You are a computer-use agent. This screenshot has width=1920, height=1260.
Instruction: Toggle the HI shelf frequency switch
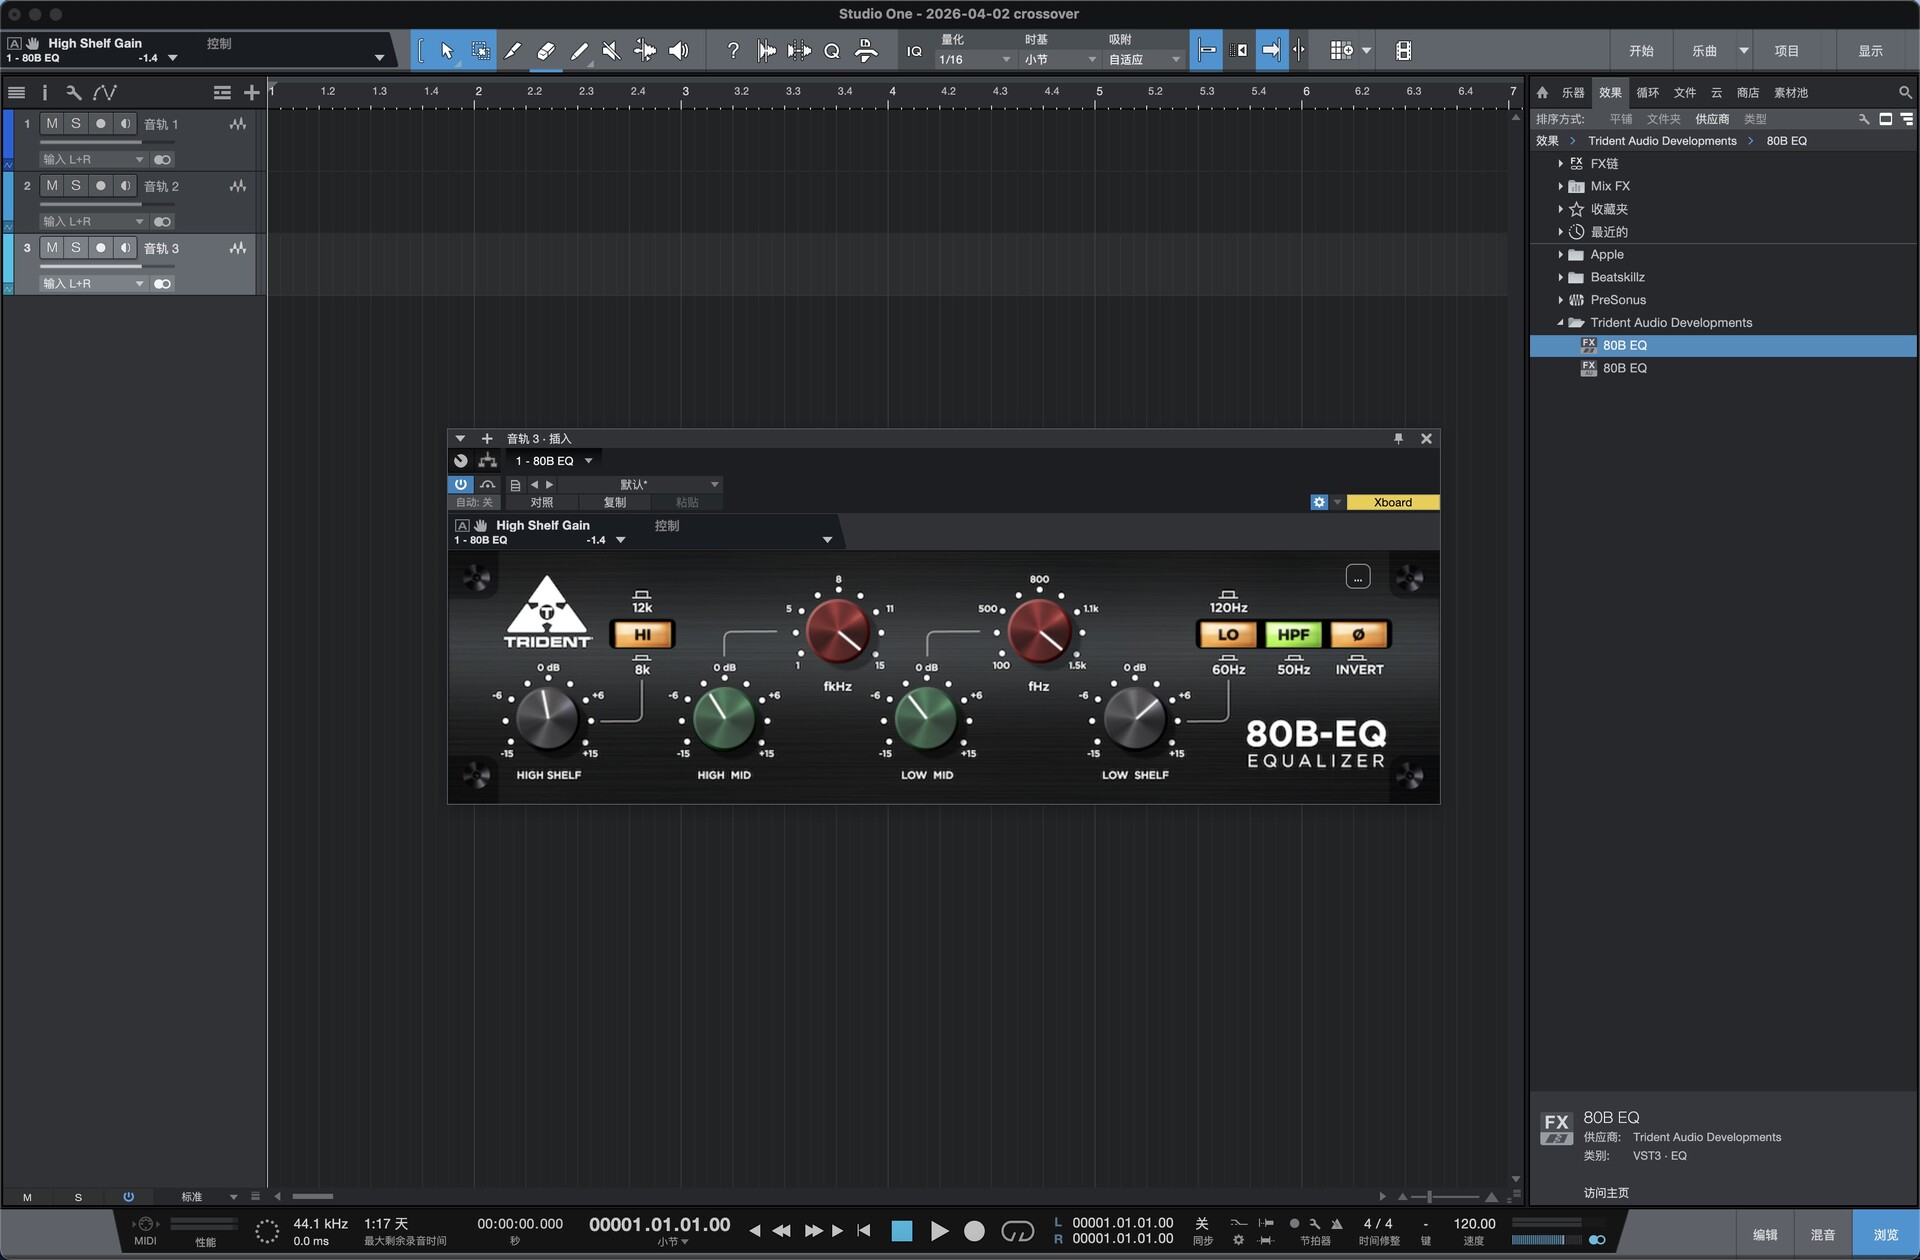coord(642,635)
